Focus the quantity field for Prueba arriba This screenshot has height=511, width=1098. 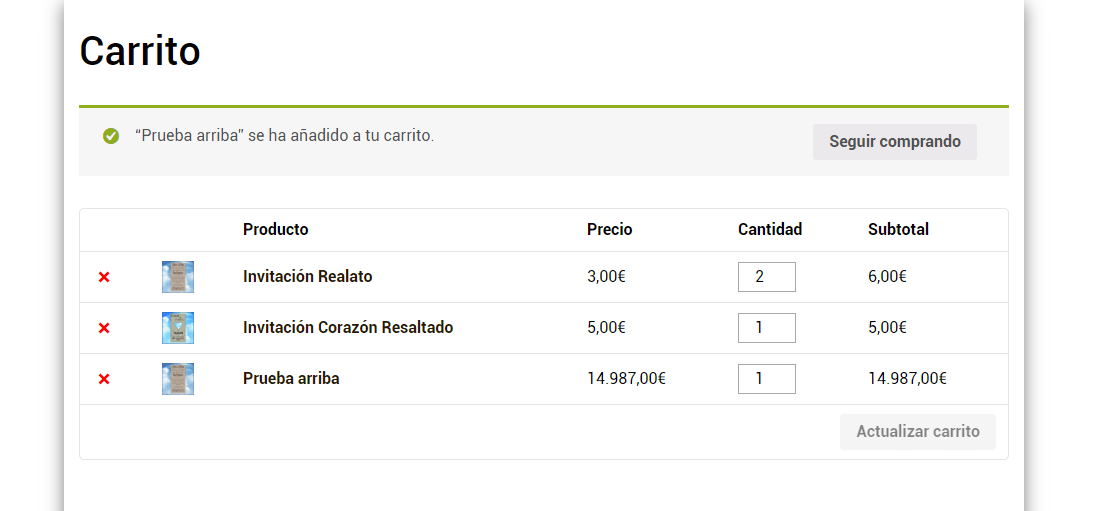coord(767,379)
